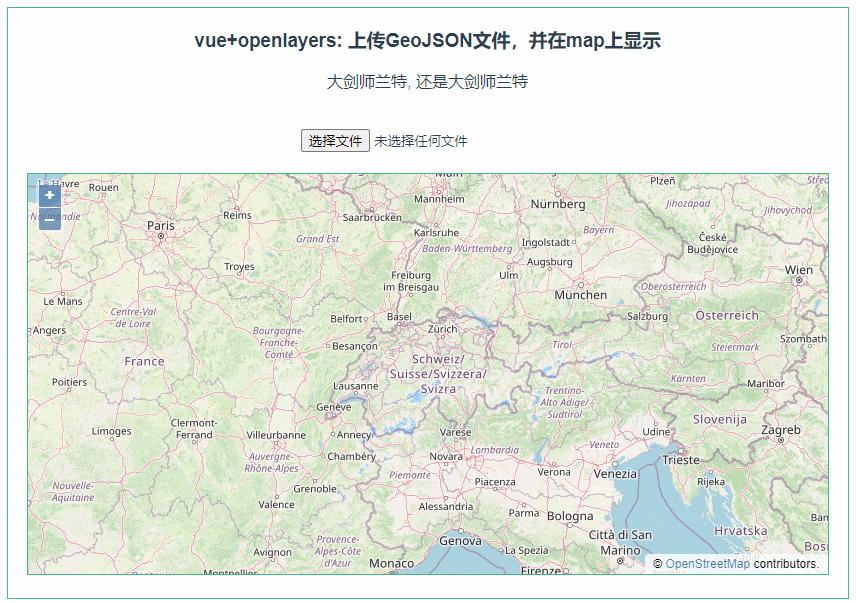
Task: Click the Angers label on map
Action: tap(49, 330)
